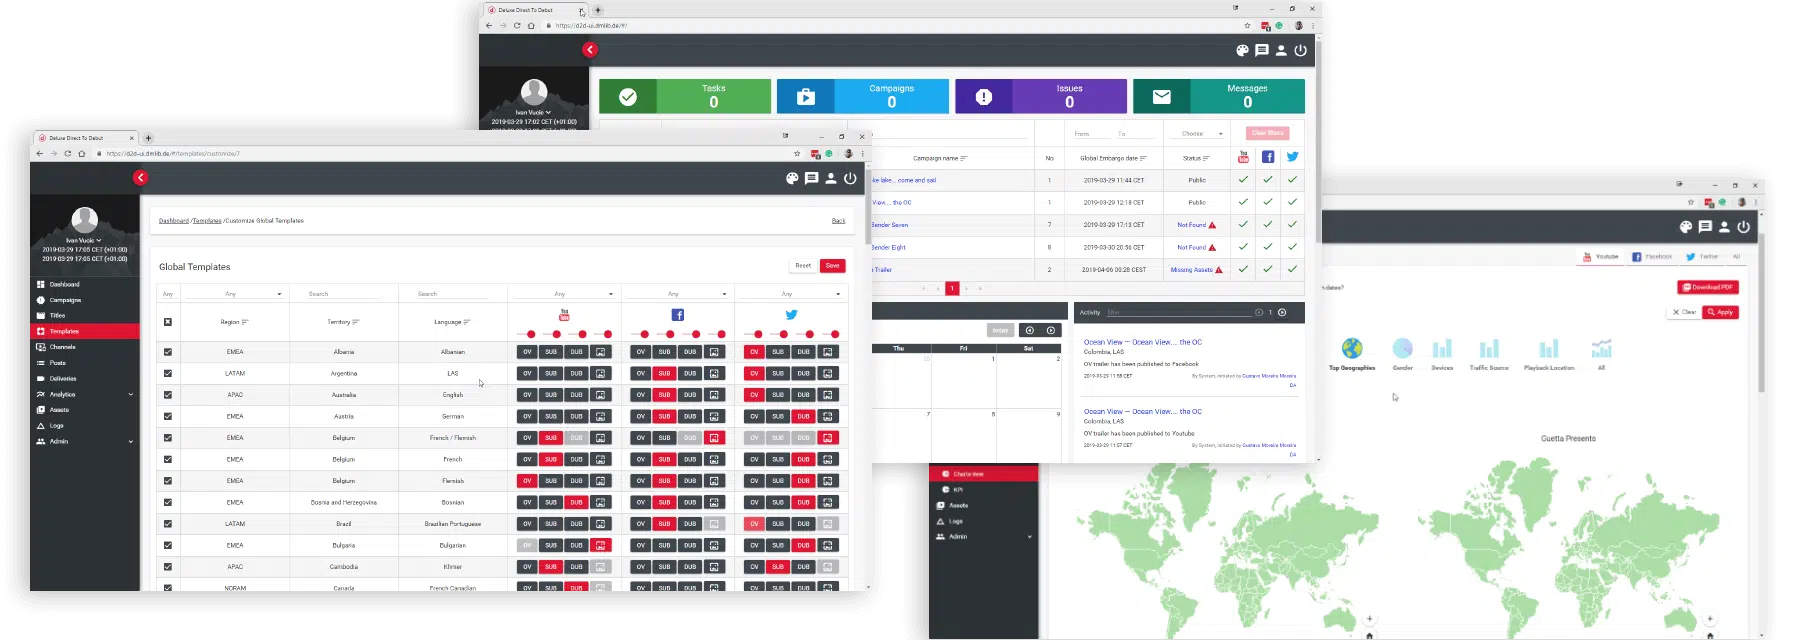Sort by Territory column sort icon
1800x640 pixels.
(x=356, y=322)
